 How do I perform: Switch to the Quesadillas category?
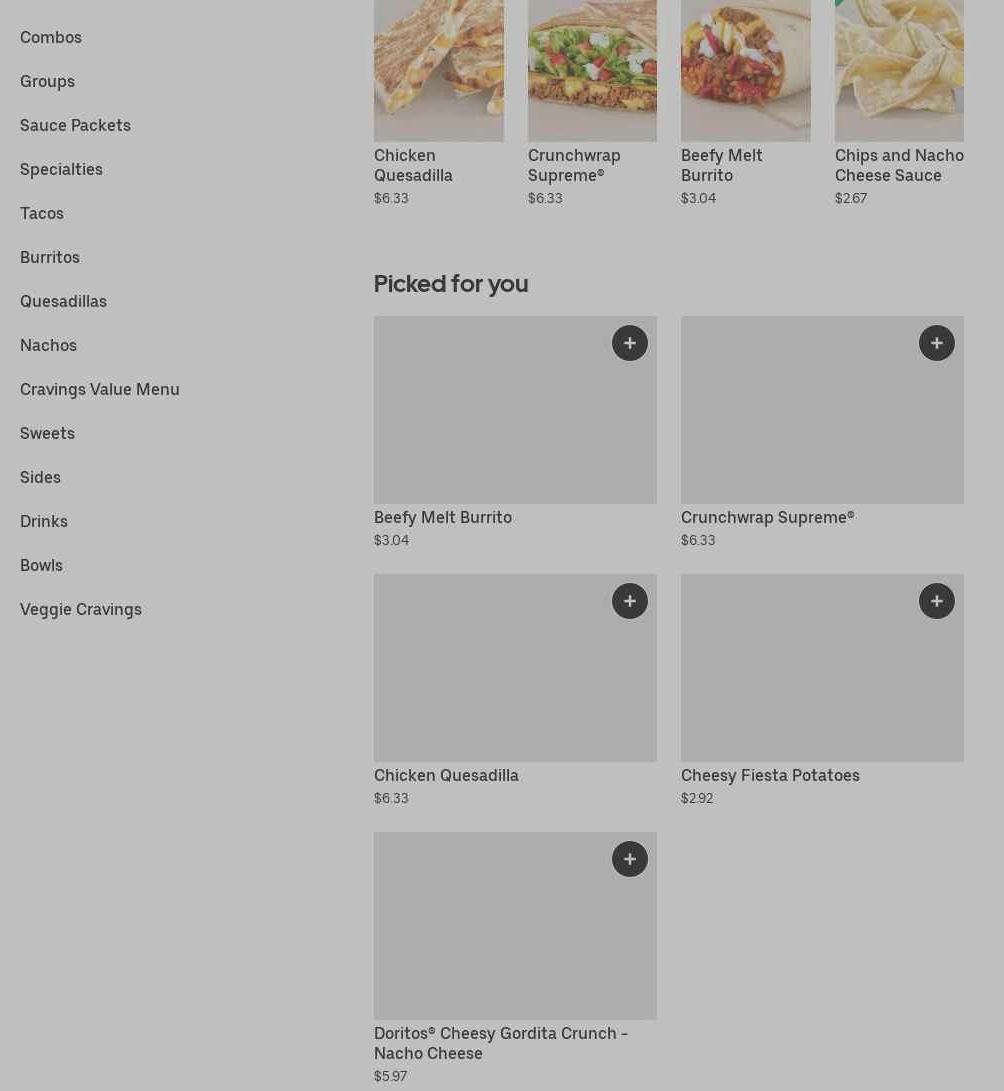63,301
